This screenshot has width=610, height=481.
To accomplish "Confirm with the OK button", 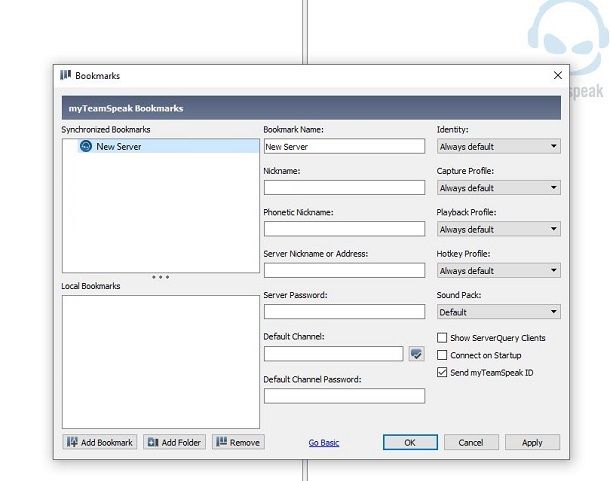I will coord(410,442).
